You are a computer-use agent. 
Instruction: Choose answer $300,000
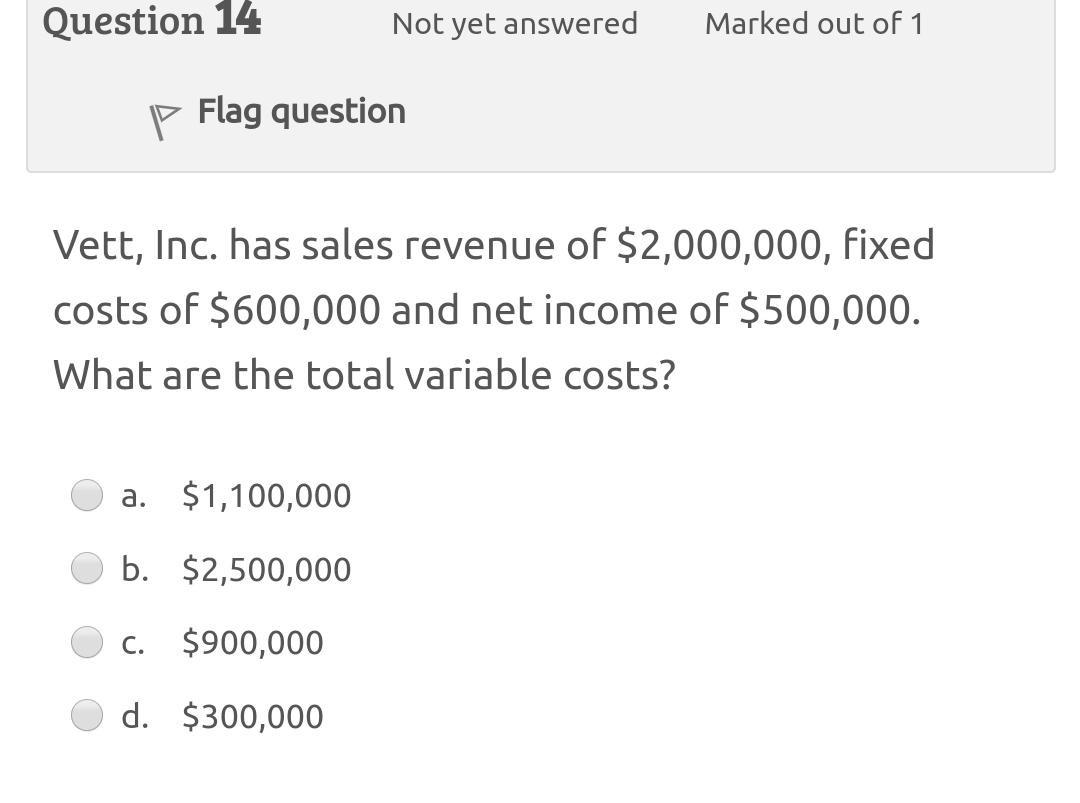point(252,715)
